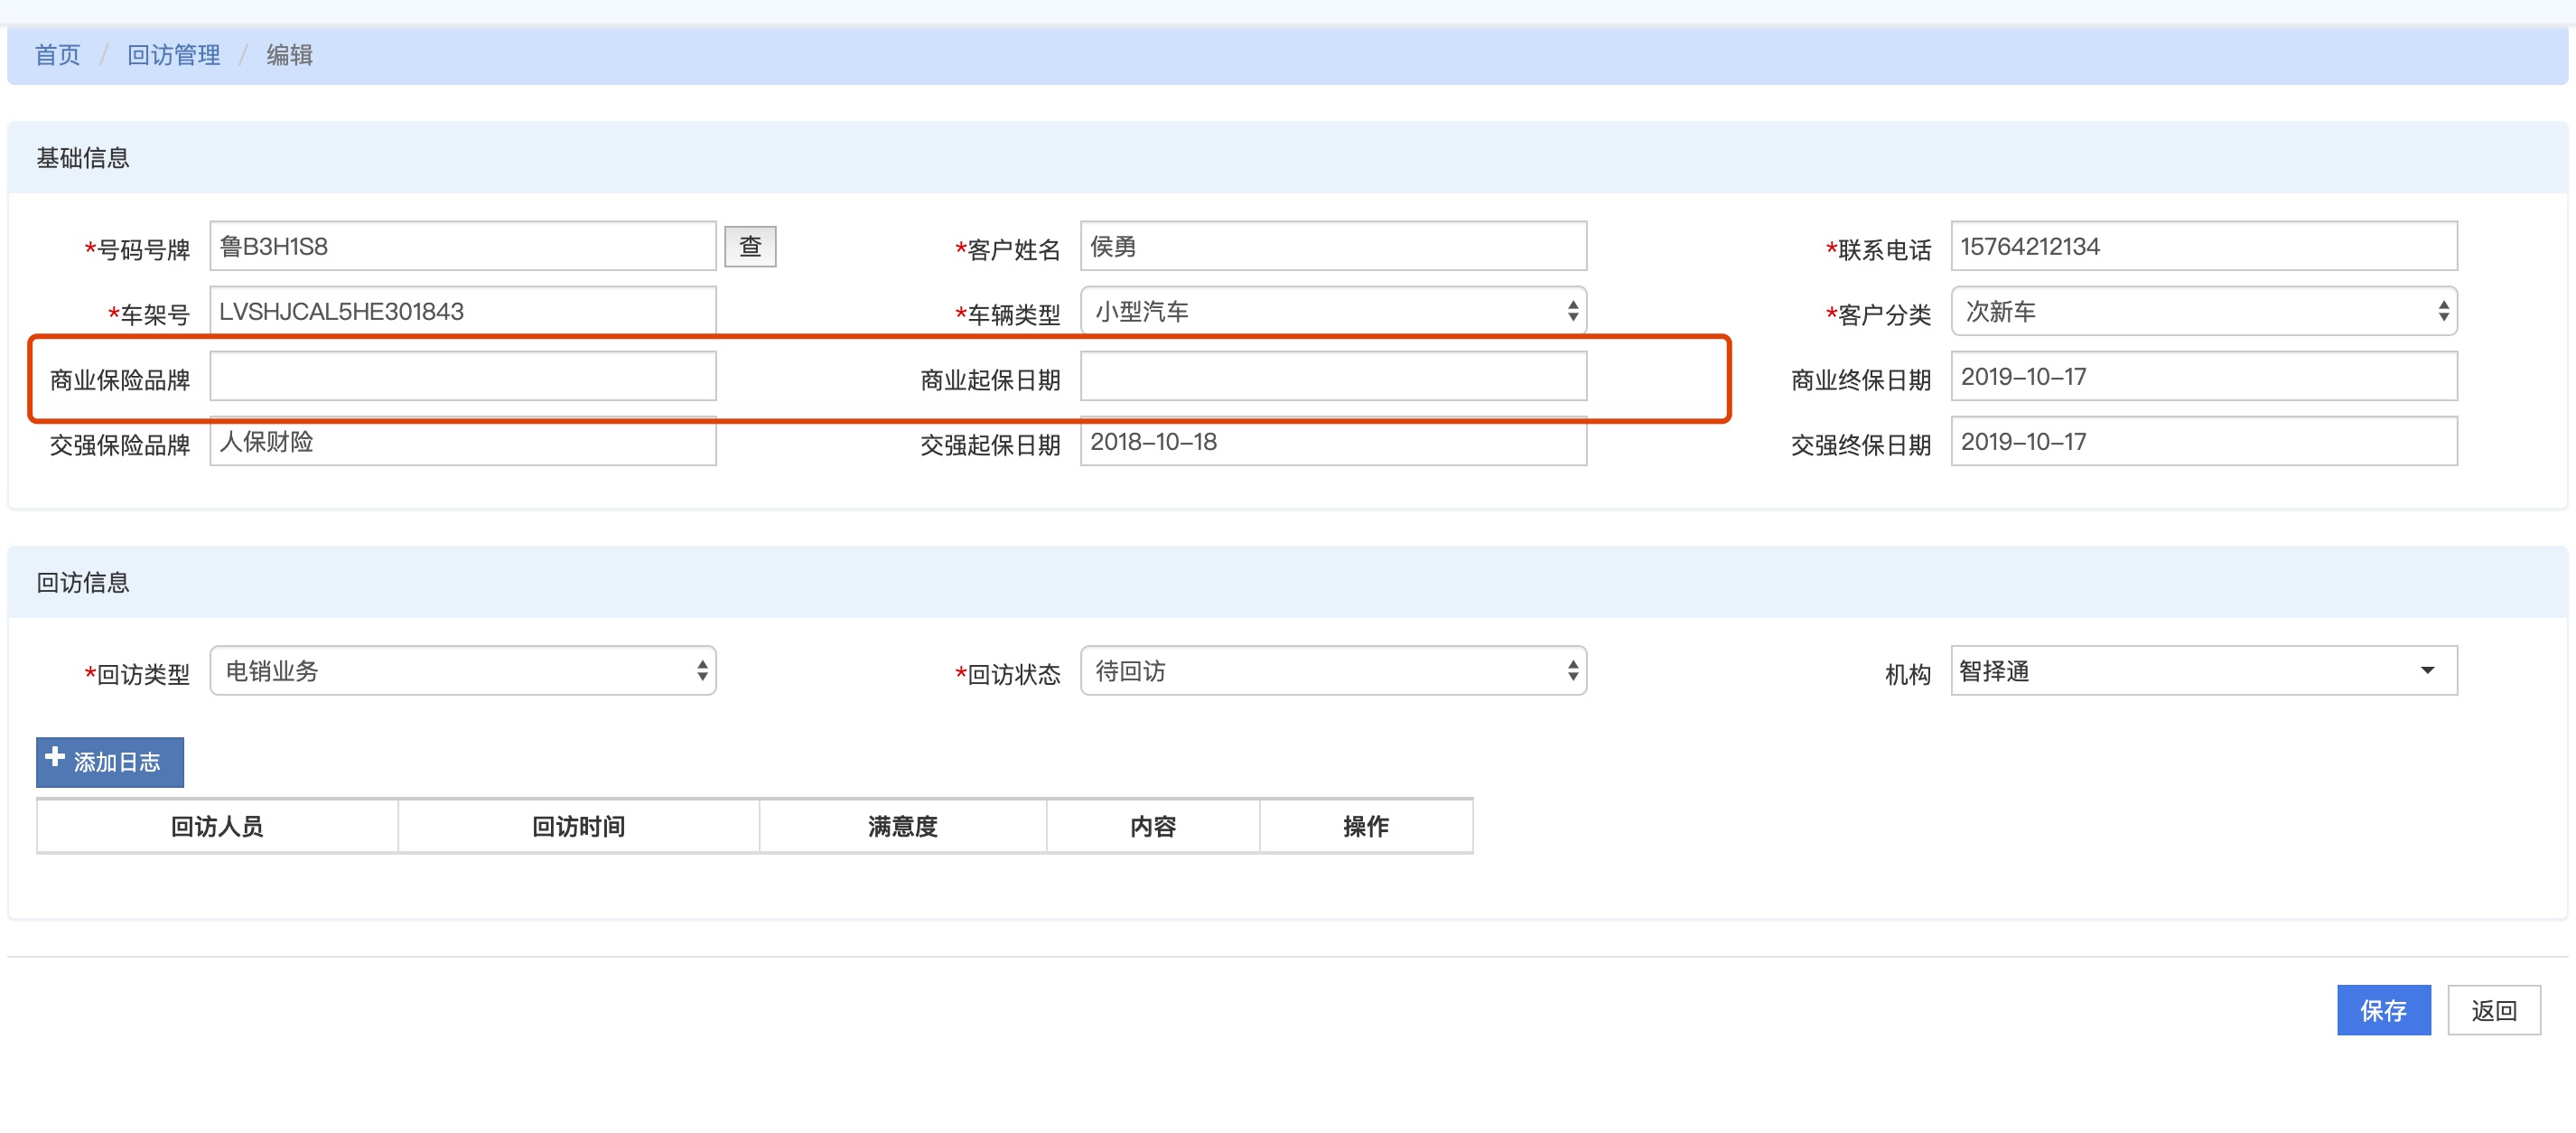The image size is (2576, 1133).
Task: Click the 交强起保日期 date field
Action: tap(1332, 443)
